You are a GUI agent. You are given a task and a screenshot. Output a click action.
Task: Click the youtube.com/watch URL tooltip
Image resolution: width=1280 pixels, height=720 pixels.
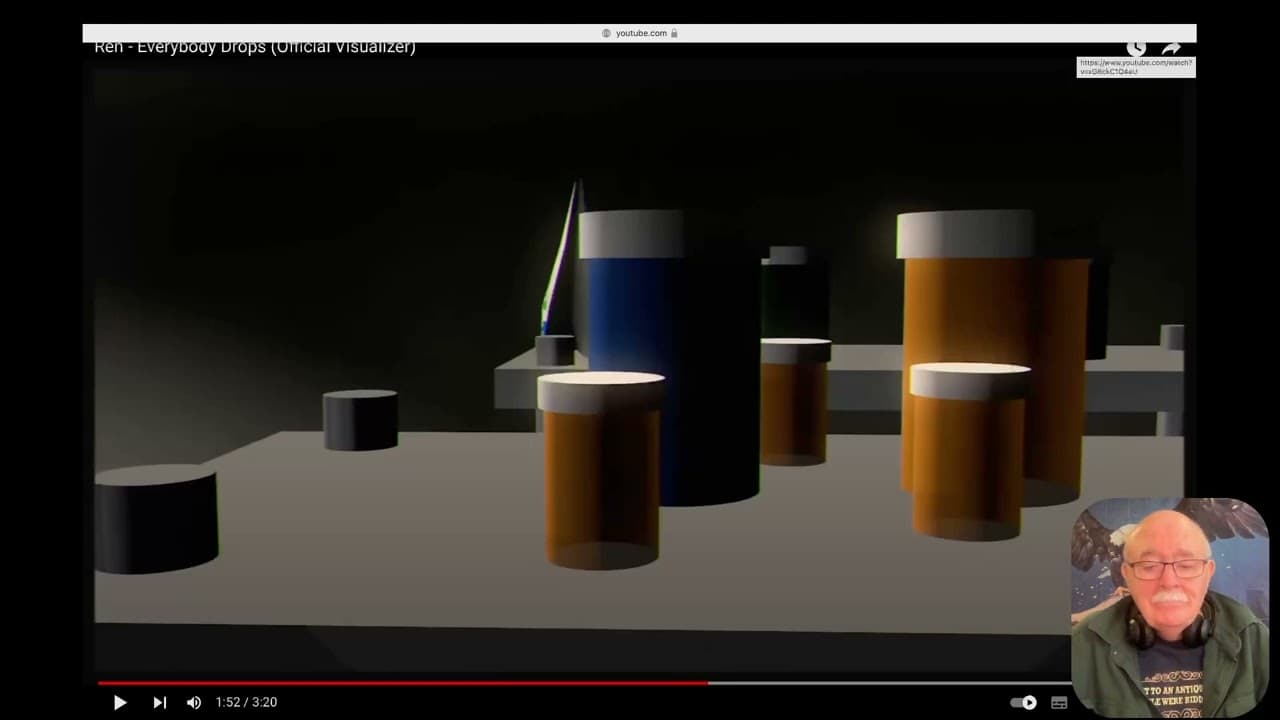tap(1135, 67)
